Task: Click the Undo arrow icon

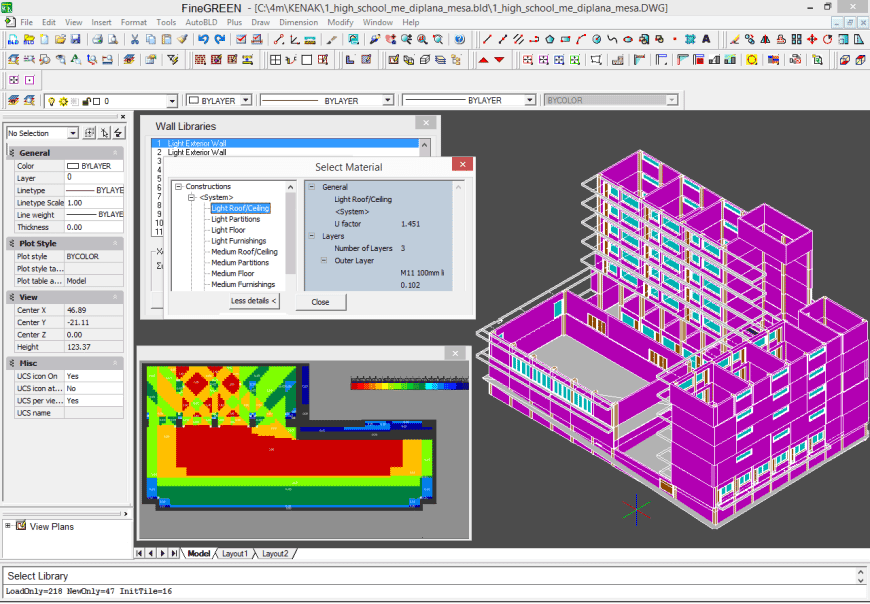Action: (x=203, y=39)
